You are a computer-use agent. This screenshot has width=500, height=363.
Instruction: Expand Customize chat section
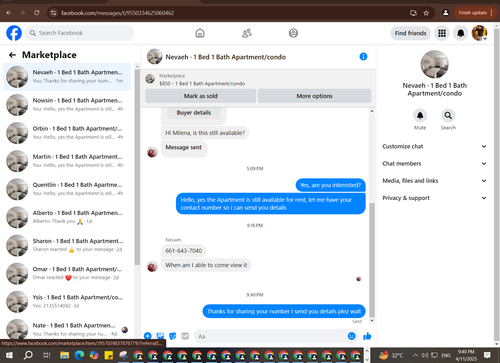coord(434,146)
